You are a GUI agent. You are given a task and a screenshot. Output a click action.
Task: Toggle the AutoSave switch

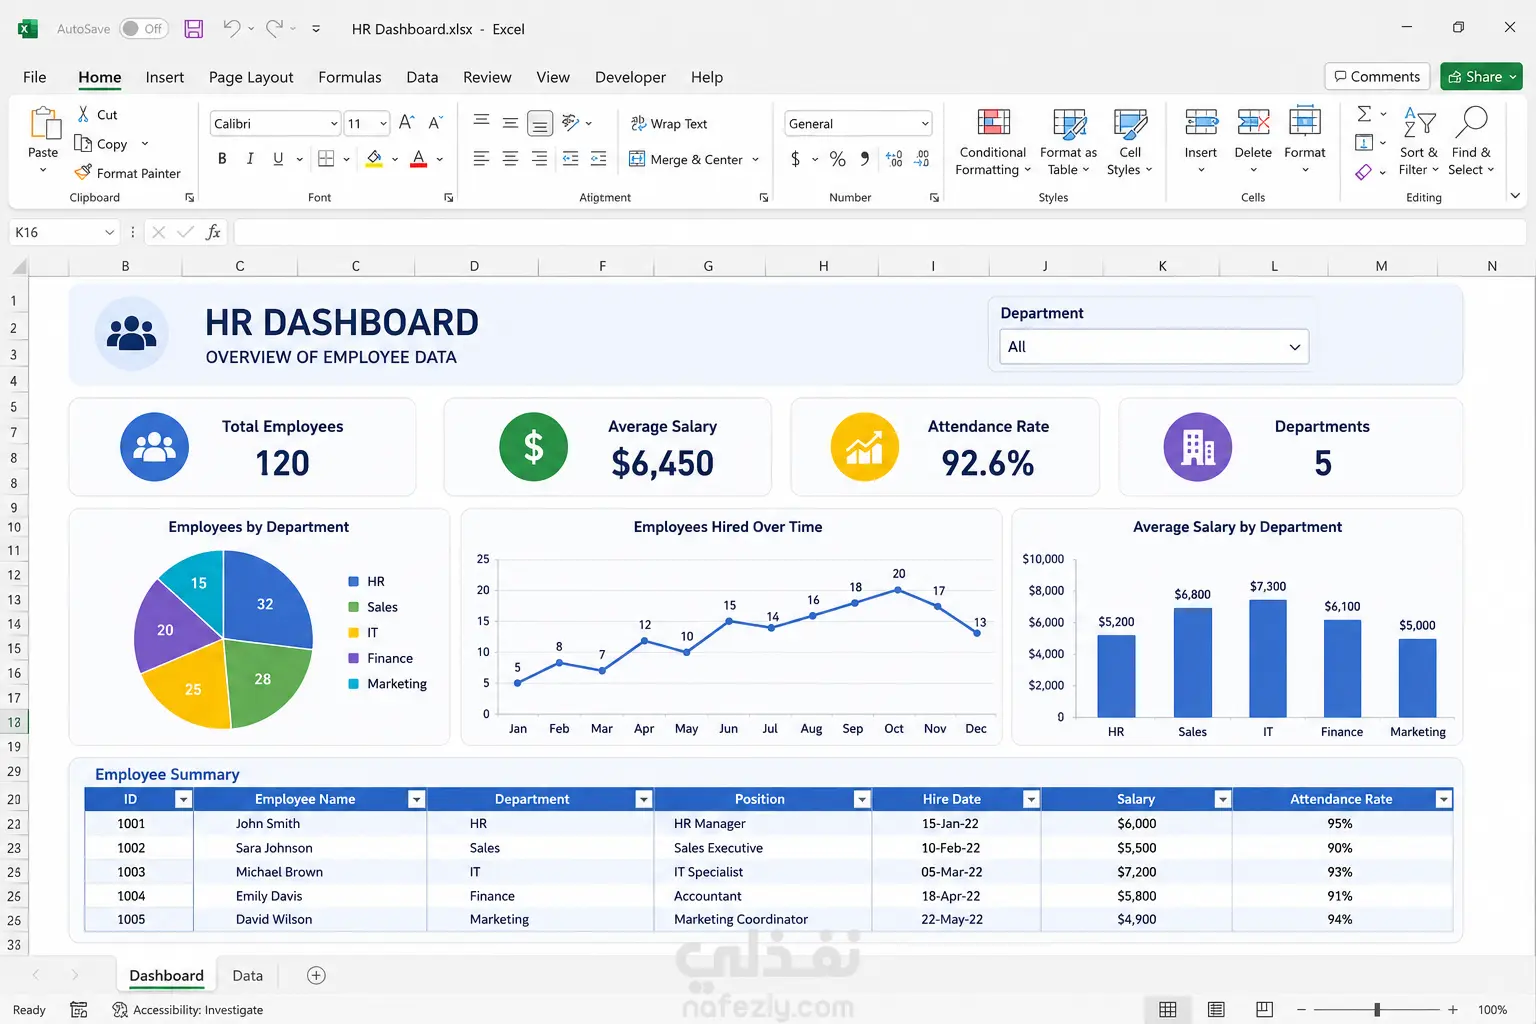tap(144, 29)
